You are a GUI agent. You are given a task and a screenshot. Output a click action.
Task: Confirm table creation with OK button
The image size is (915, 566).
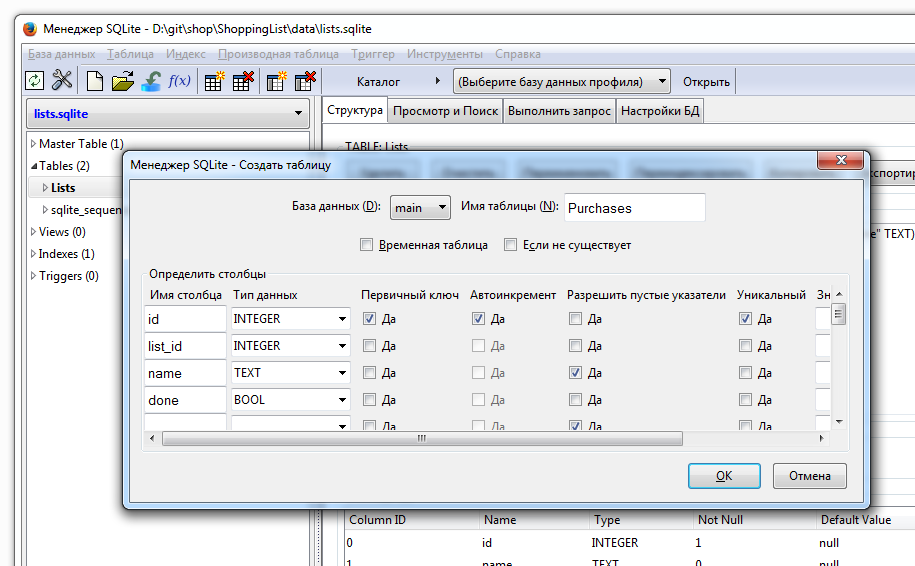pos(724,476)
